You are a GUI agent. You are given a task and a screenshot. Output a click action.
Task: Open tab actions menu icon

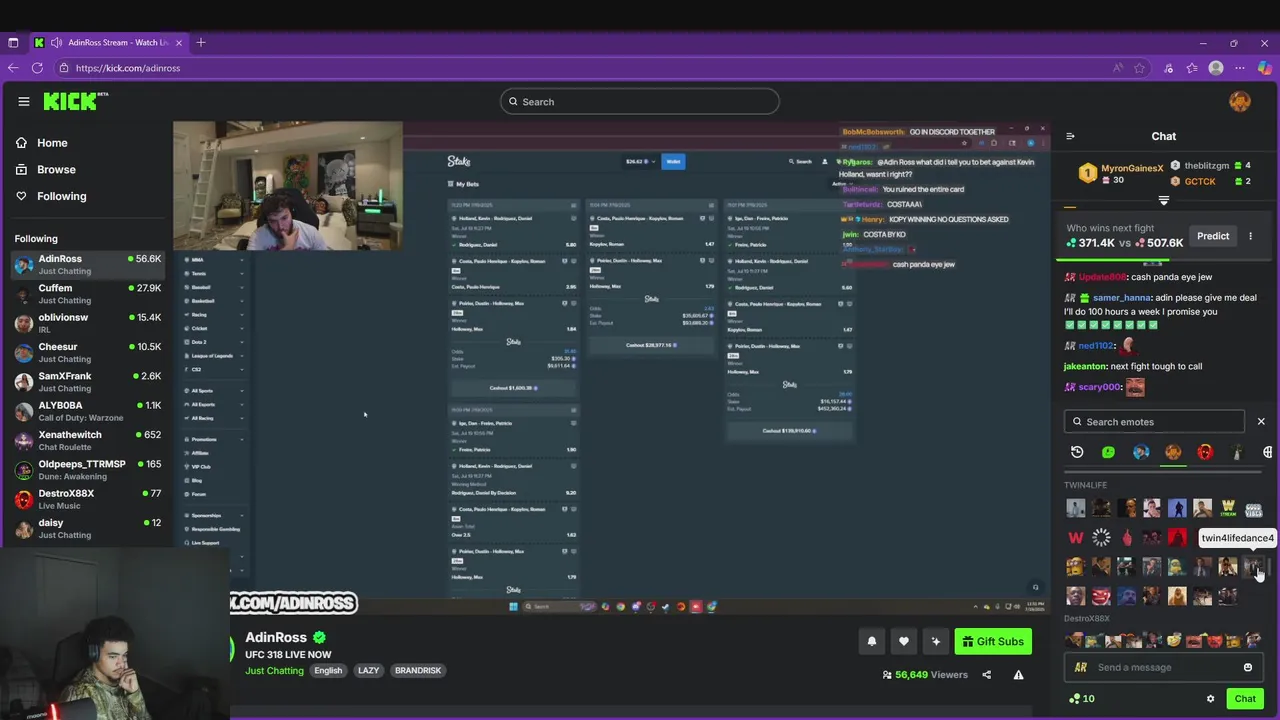coord(13,43)
